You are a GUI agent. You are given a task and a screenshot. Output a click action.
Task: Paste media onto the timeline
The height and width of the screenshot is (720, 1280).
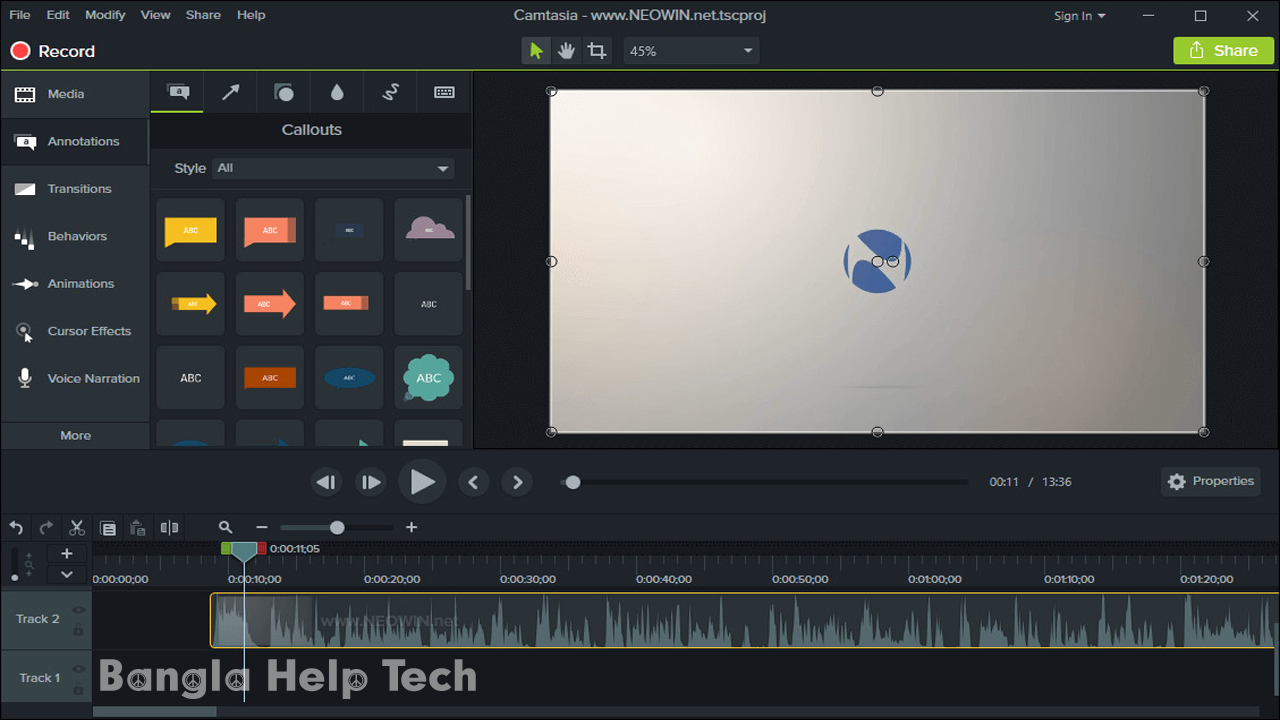pos(138,528)
